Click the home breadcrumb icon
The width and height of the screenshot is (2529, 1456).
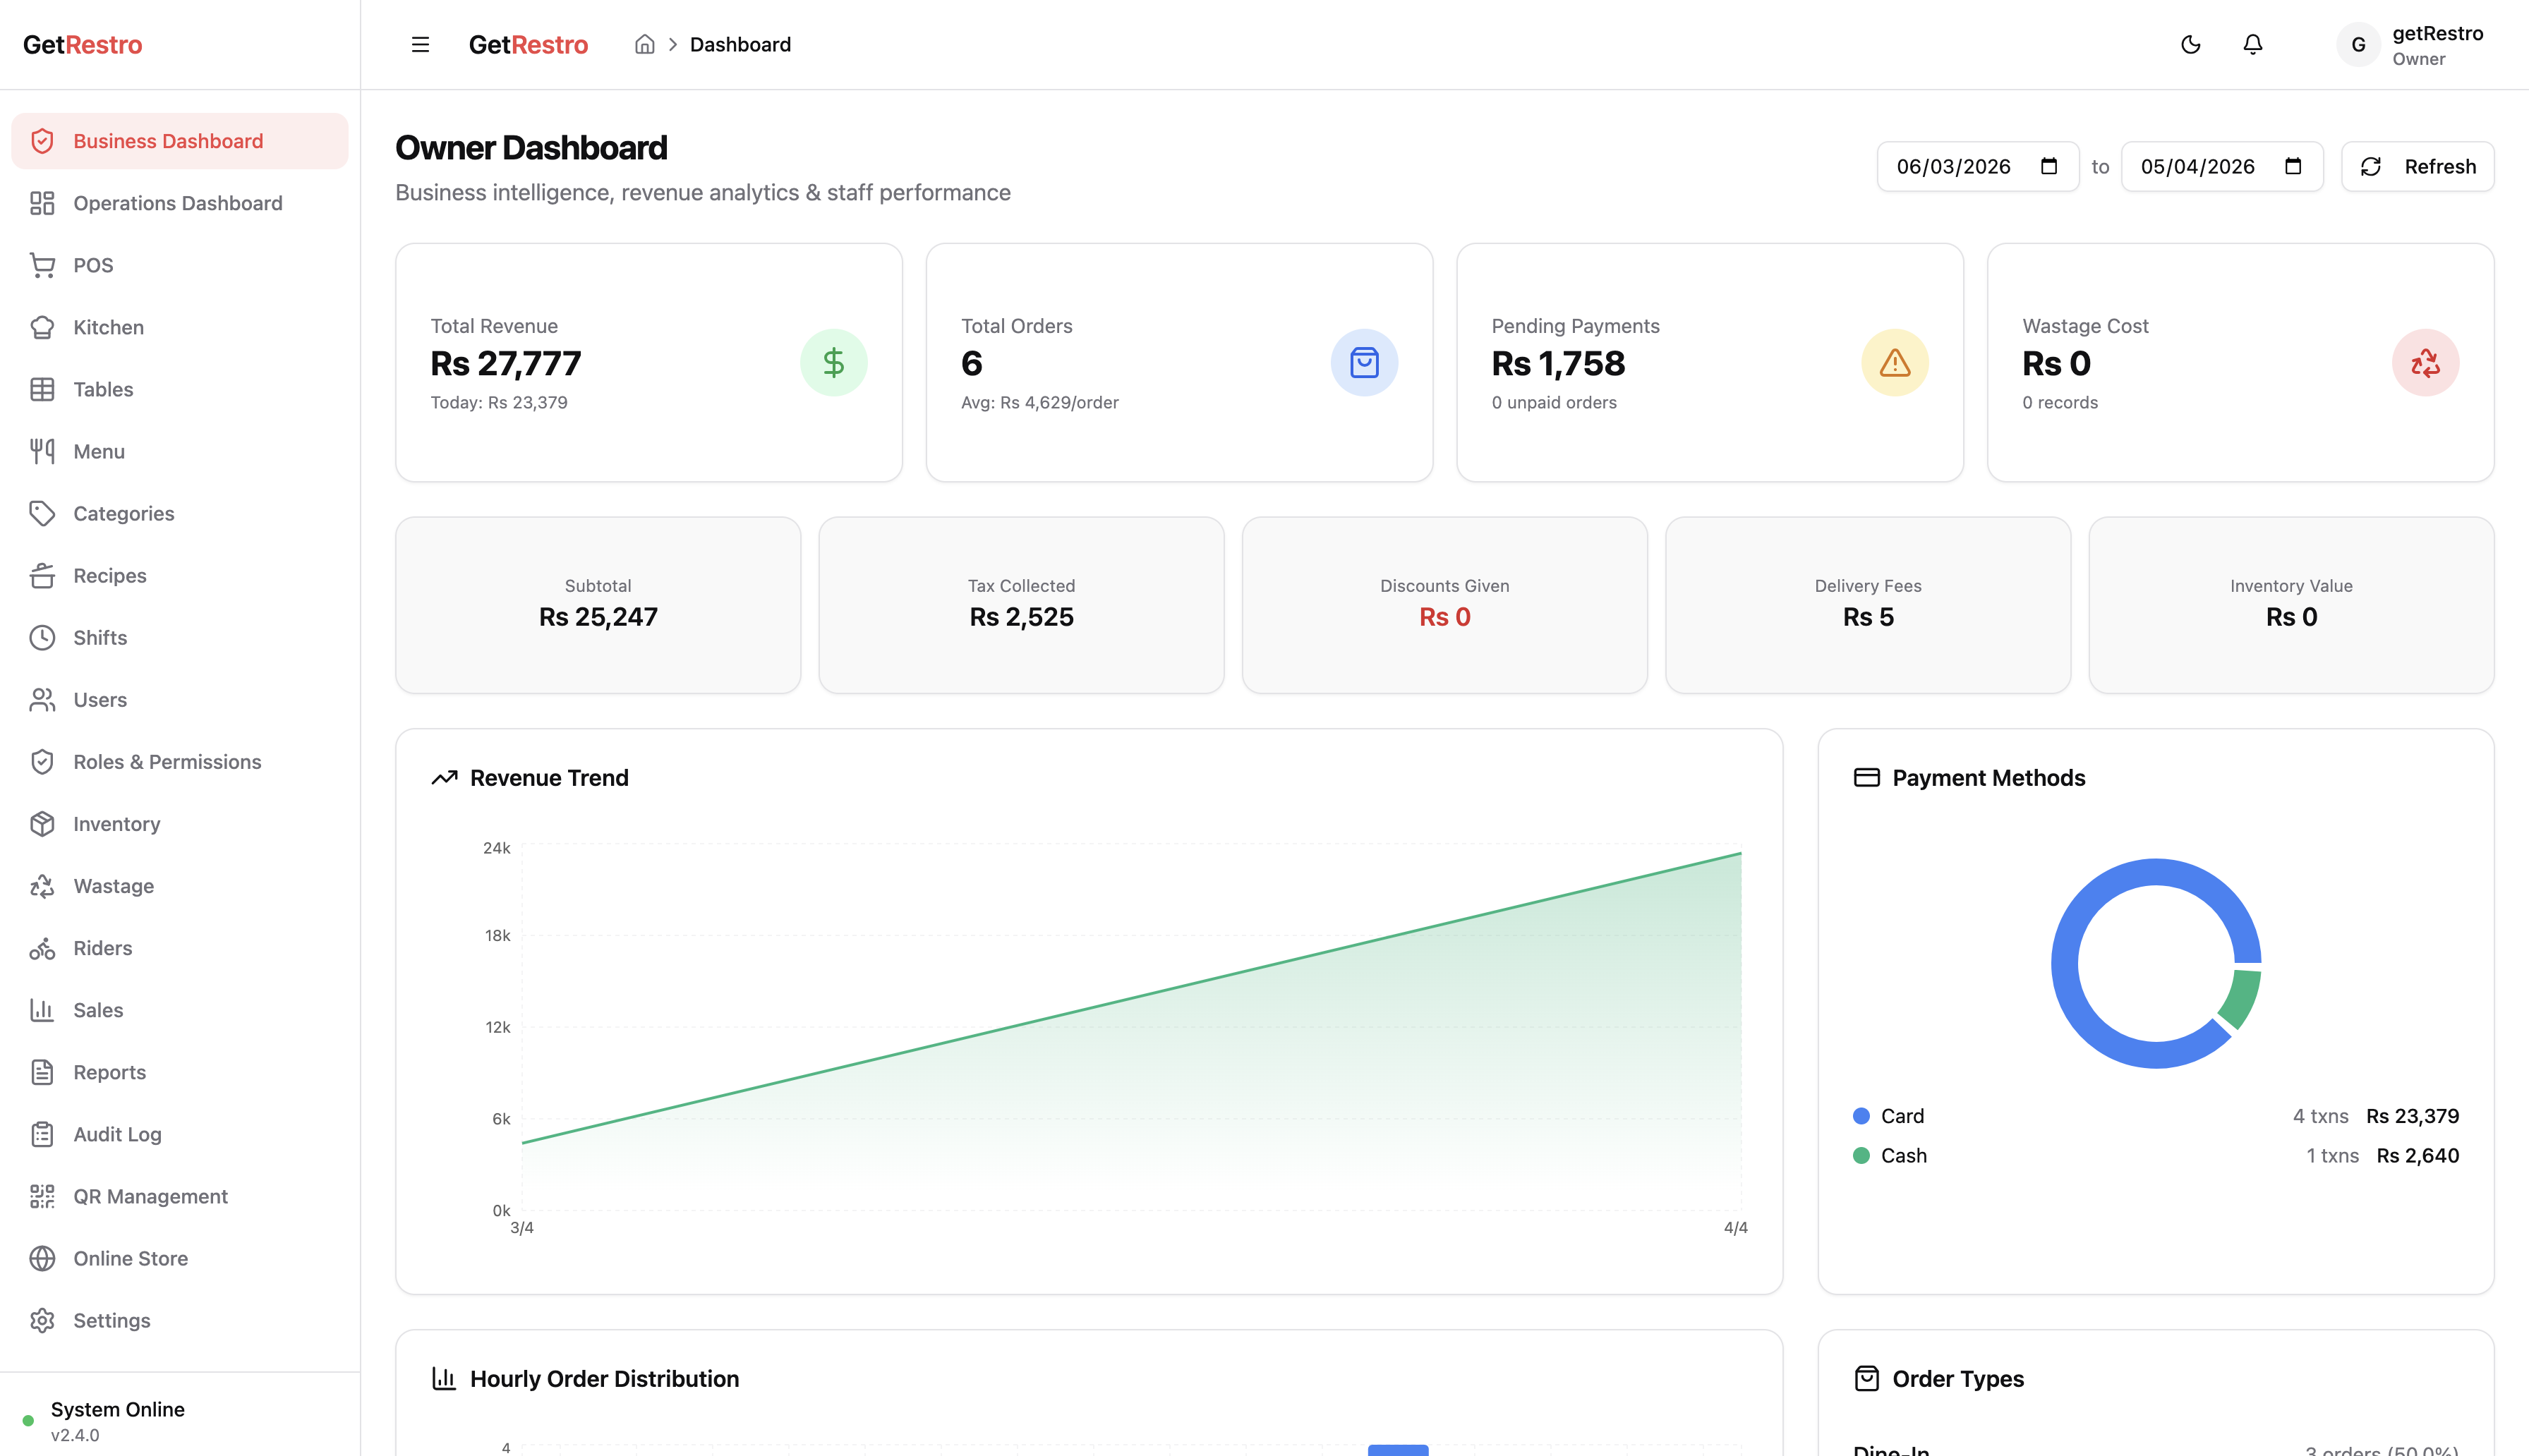[645, 44]
